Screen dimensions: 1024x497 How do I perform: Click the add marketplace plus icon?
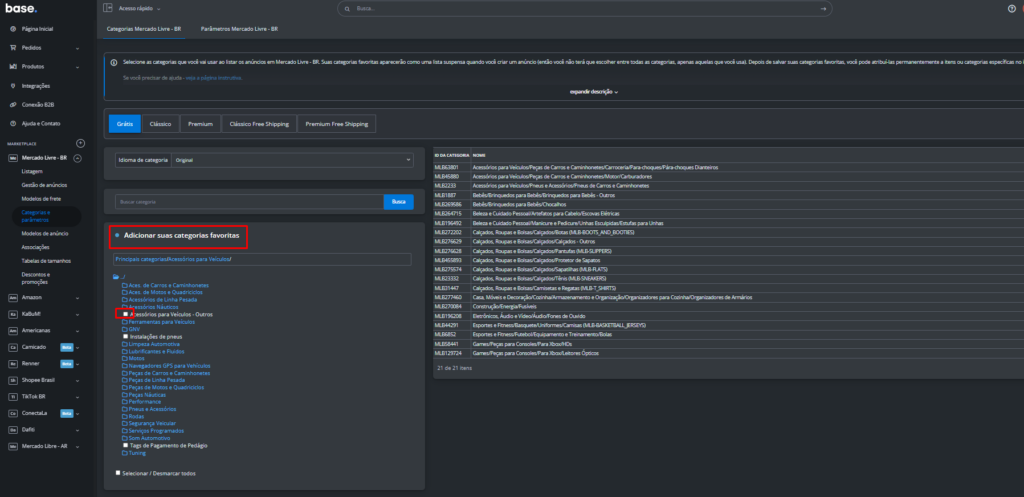click(81, 143)
